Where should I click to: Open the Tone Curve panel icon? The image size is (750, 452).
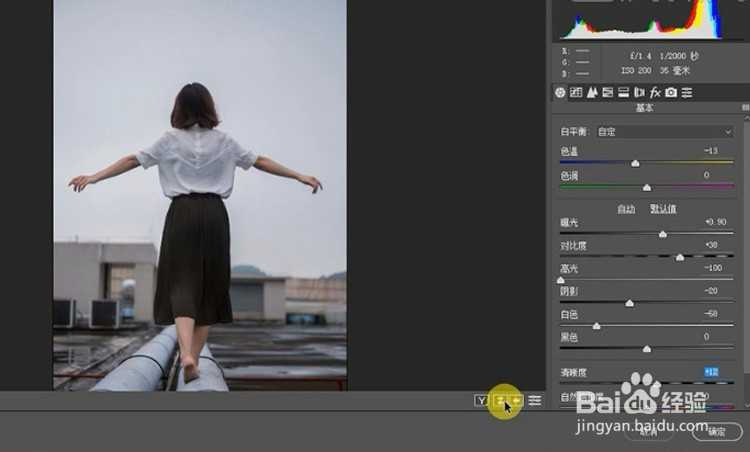(576, 92)
